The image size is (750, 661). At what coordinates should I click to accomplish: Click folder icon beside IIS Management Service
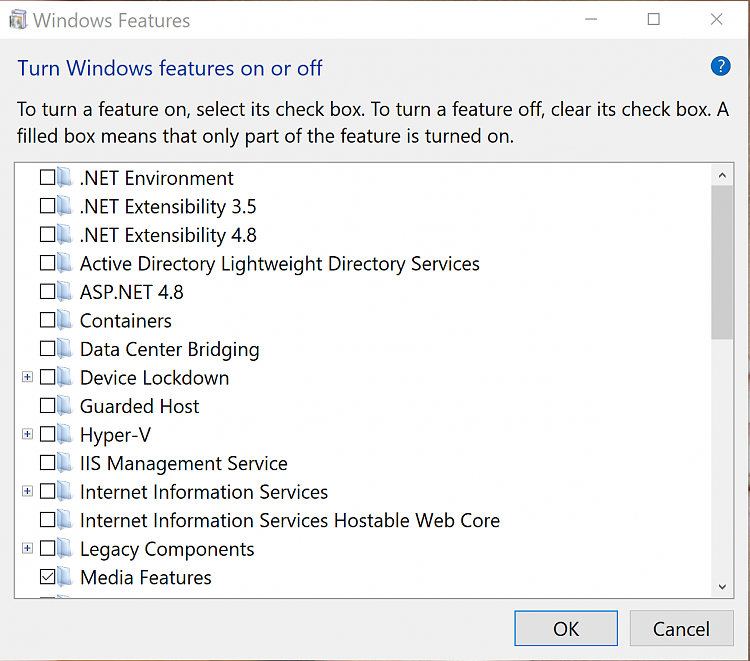point(65,463)
